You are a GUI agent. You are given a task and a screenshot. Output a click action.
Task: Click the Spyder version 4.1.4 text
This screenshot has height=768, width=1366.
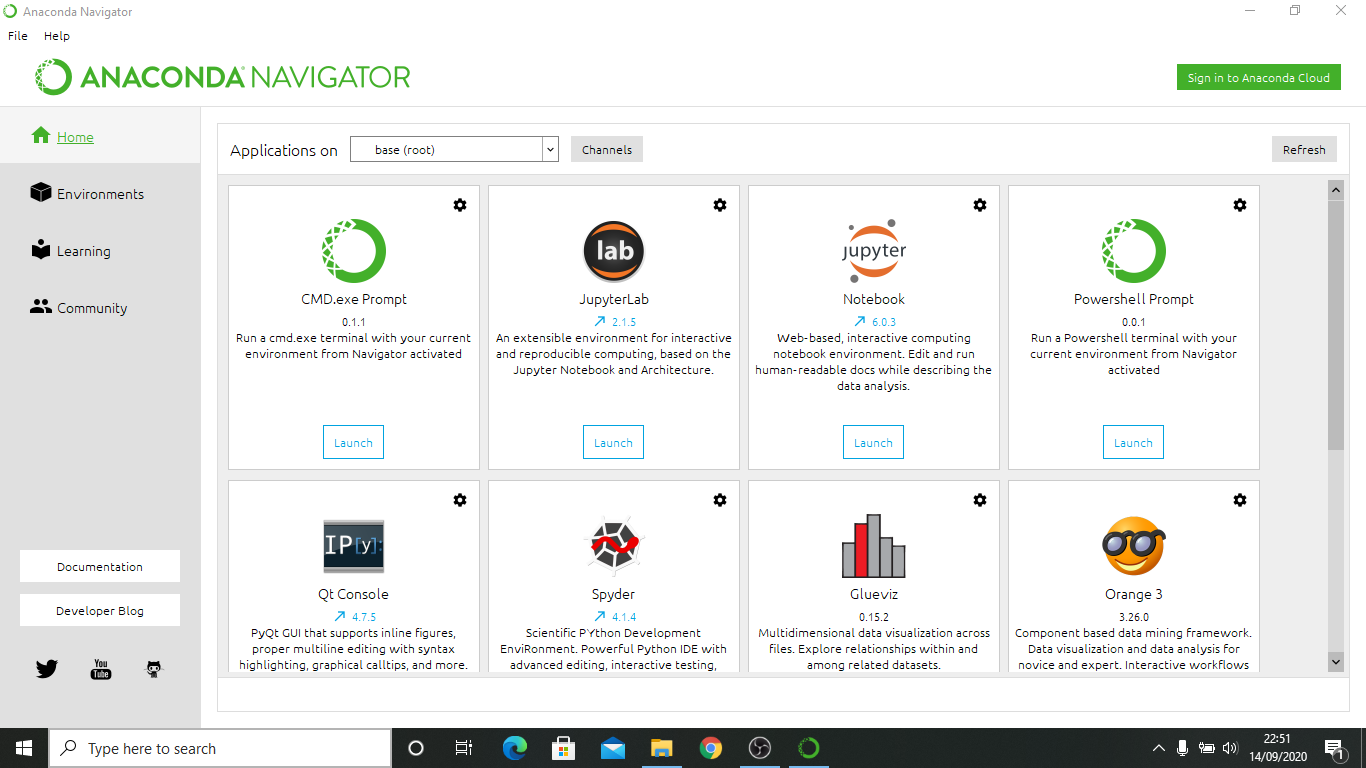pyautogui.click(x=624, y=617)
